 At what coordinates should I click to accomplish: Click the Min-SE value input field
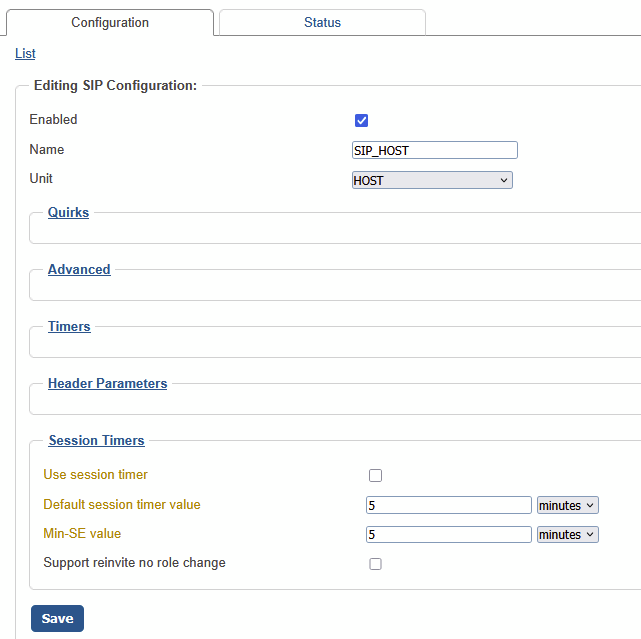tap(449, 535)
